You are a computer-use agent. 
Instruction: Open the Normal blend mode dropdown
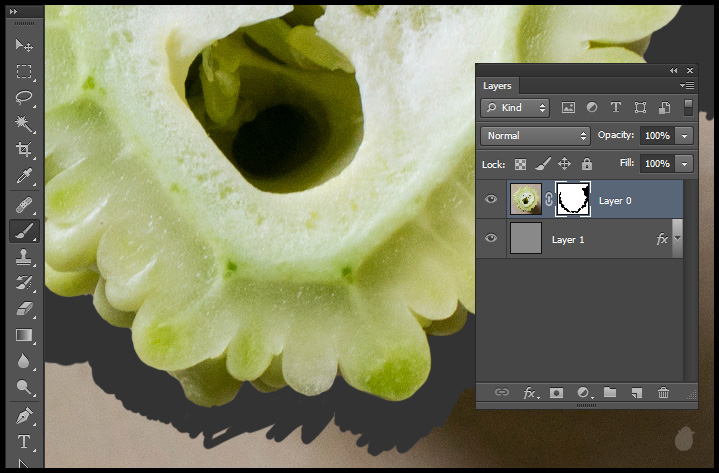535,135
